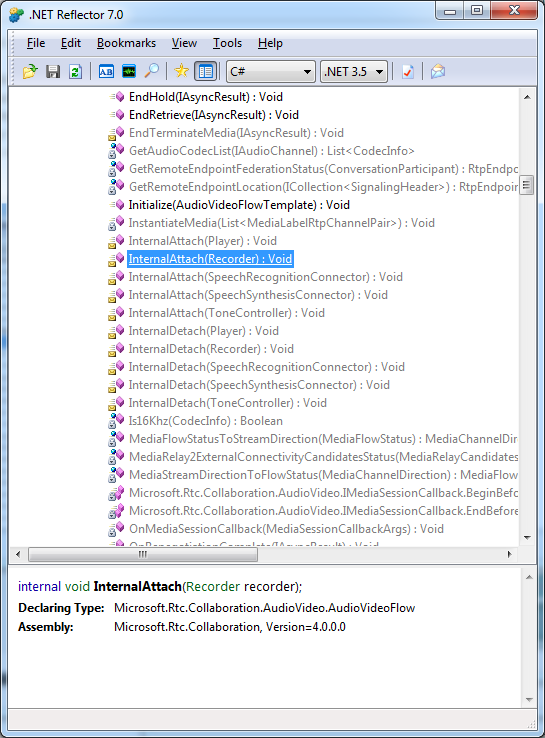Image resolution: width=545 pixels, height=738 pixels.
Task: Open the Bookmarks menu
Action: [x=126, y=43]
